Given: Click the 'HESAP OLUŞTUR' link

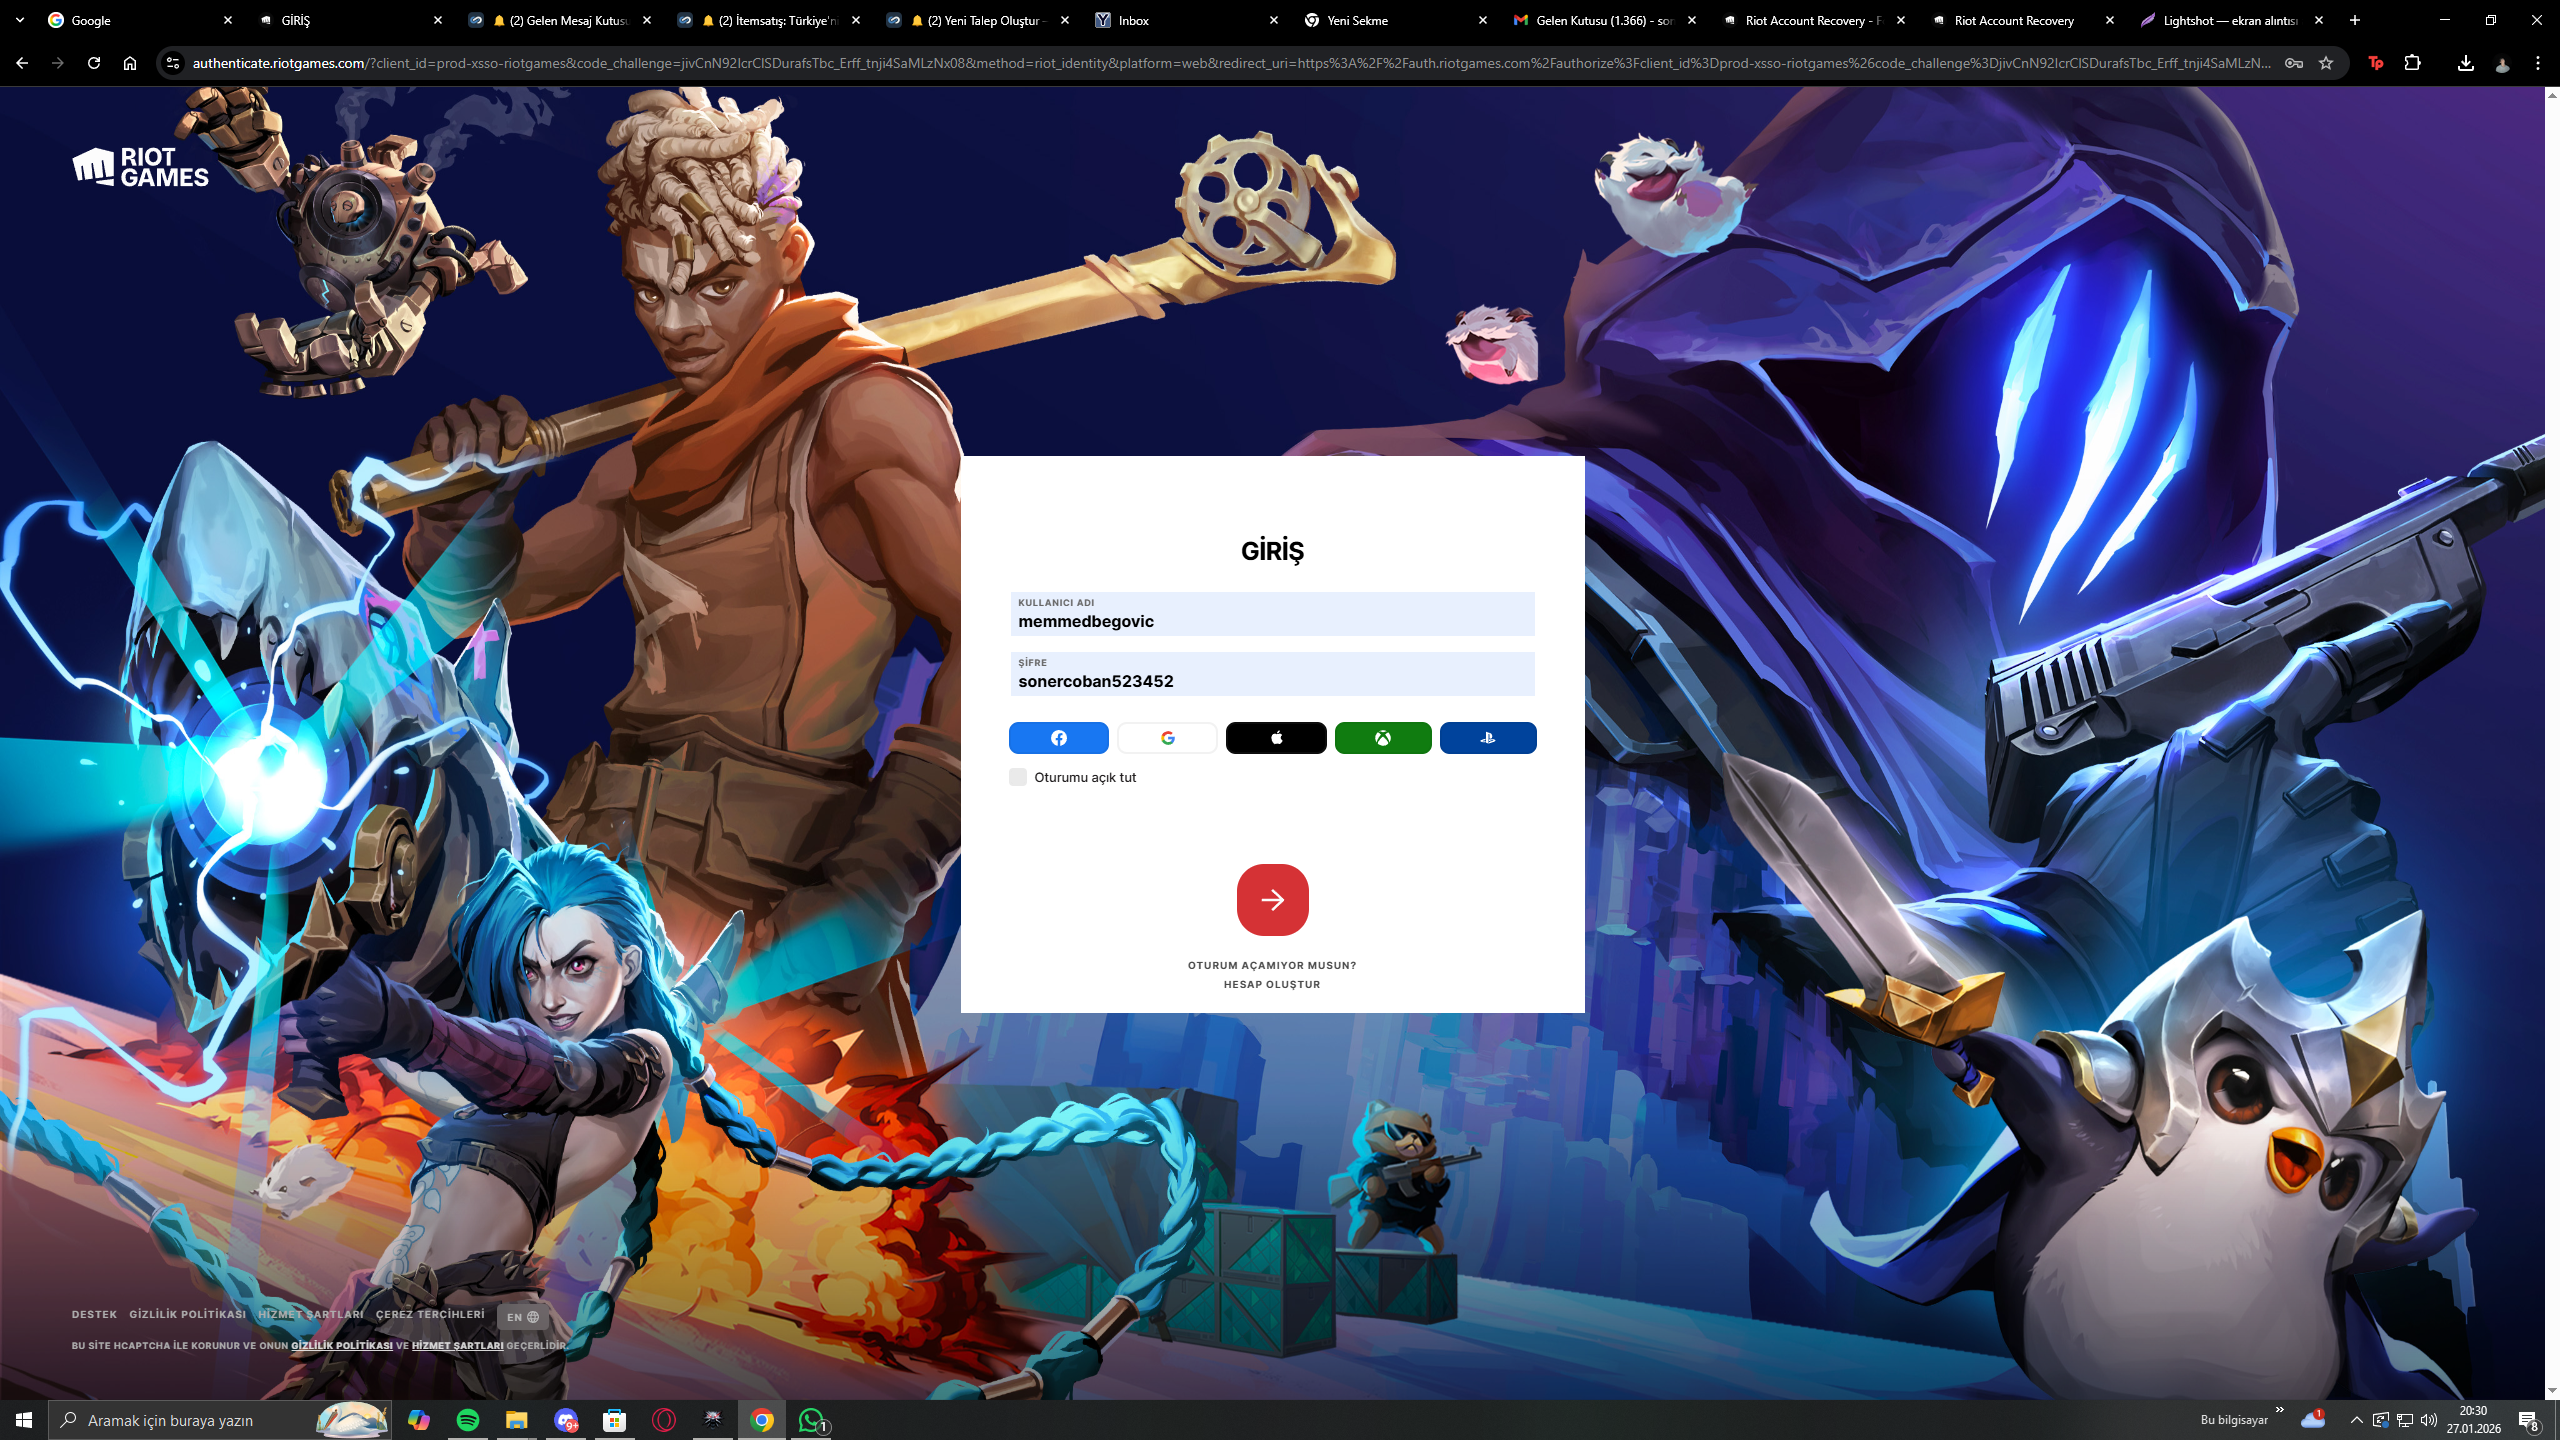Looking at the screenshot, I should point(1272,985).
